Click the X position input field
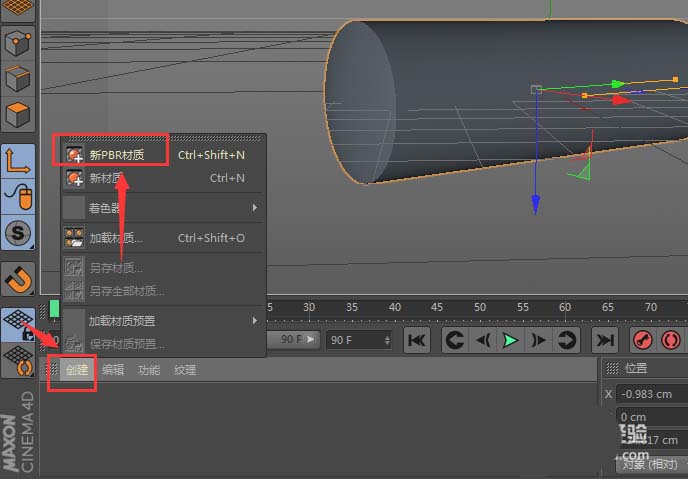This screenshot has height=479, width=688. click(x=651, y=394)
